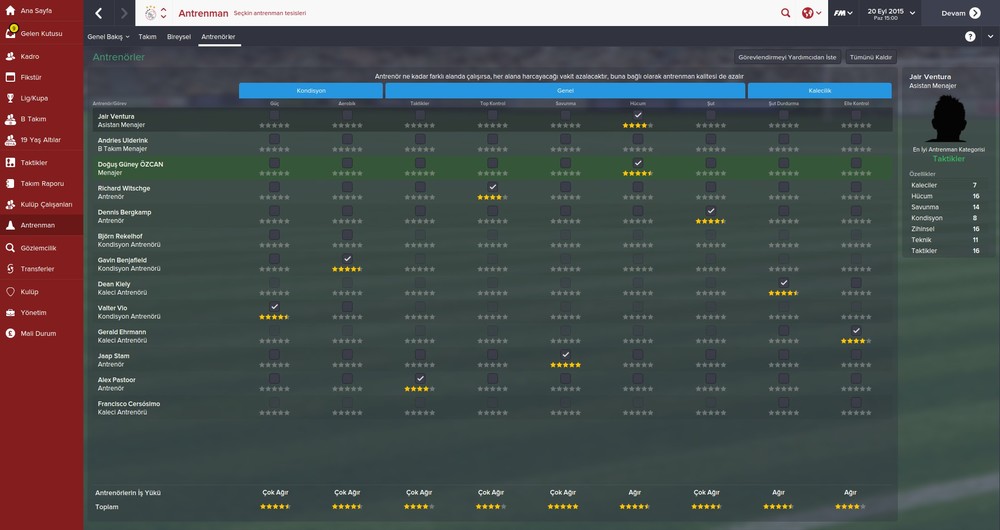Switch to the Bireysel tab
The image size is (1000, 530).
coord(178,36)
